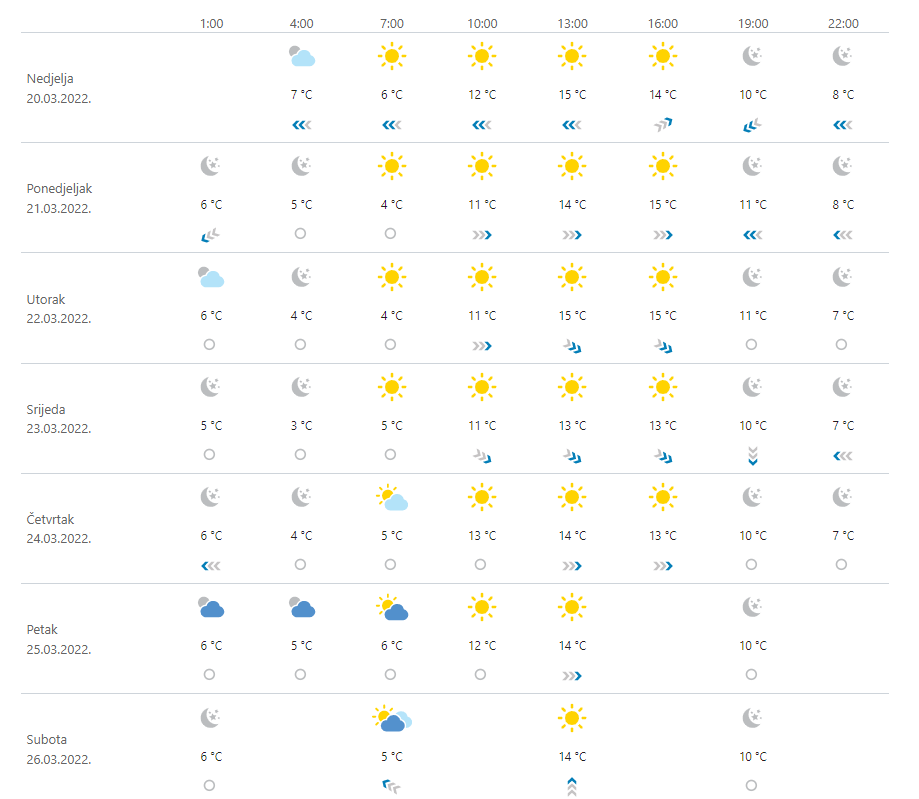Click the sun icon for Nedjelja at 13:00
The image size is (919, 799).
572,57
